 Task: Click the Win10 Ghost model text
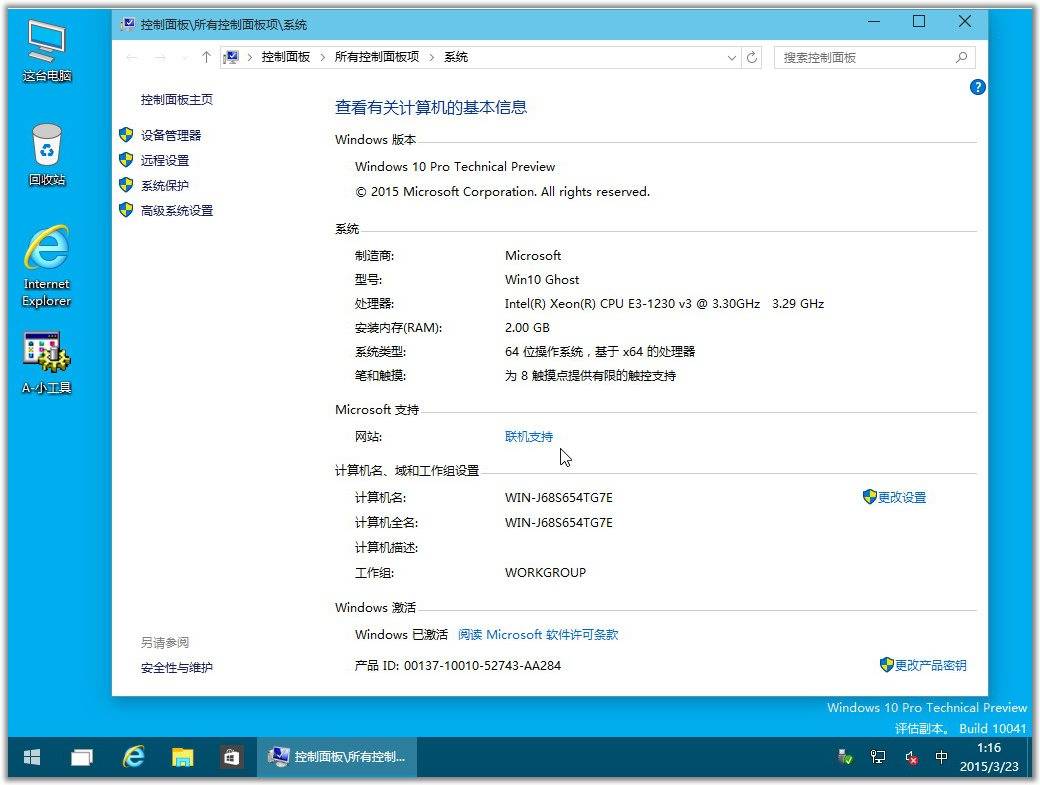pos(542,279)
